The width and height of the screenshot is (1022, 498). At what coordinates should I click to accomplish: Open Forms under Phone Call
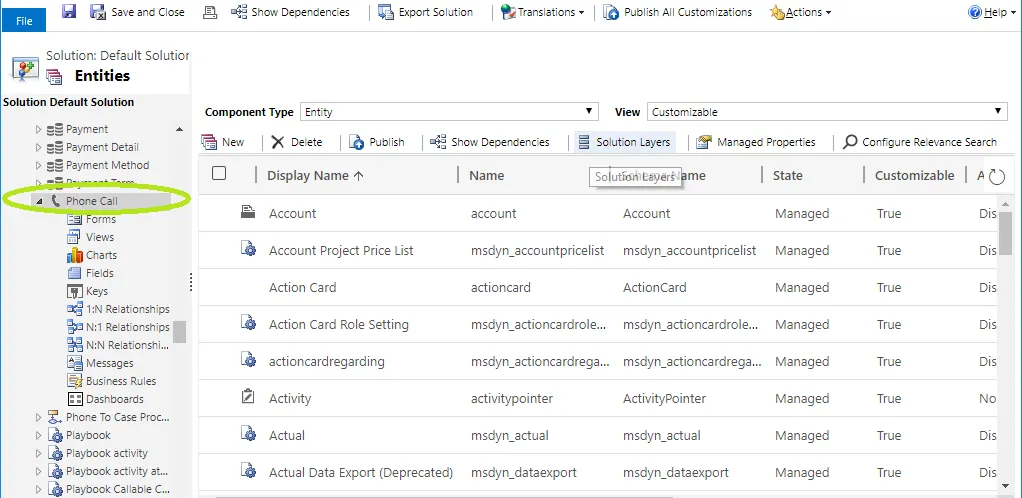click(100, 219)
